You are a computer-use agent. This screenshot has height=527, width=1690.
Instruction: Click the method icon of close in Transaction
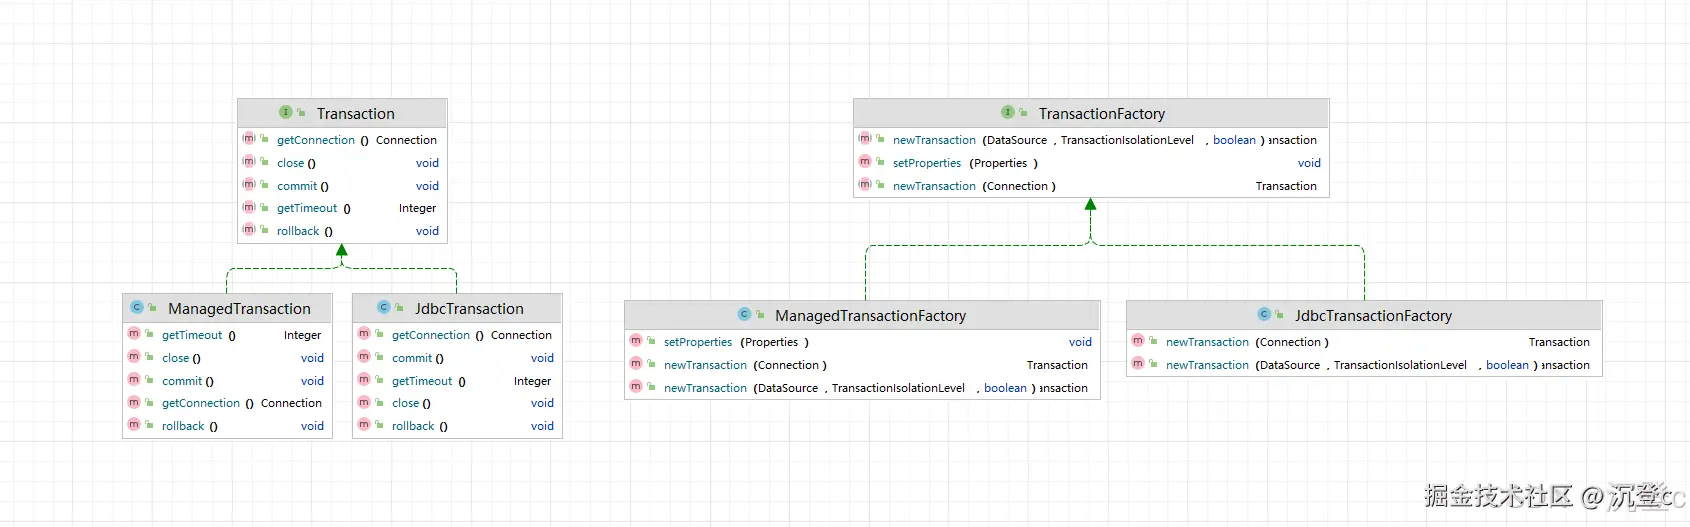(249, 161)
